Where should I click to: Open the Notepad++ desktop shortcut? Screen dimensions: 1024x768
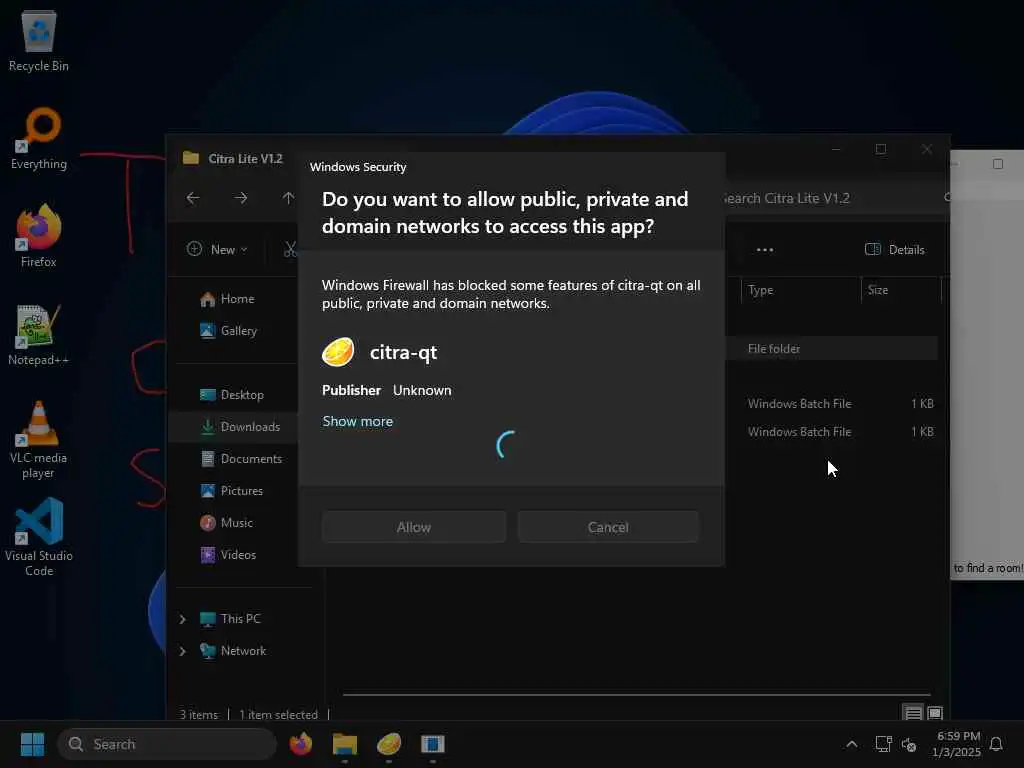pyautogui.click(x=39, y=334)
